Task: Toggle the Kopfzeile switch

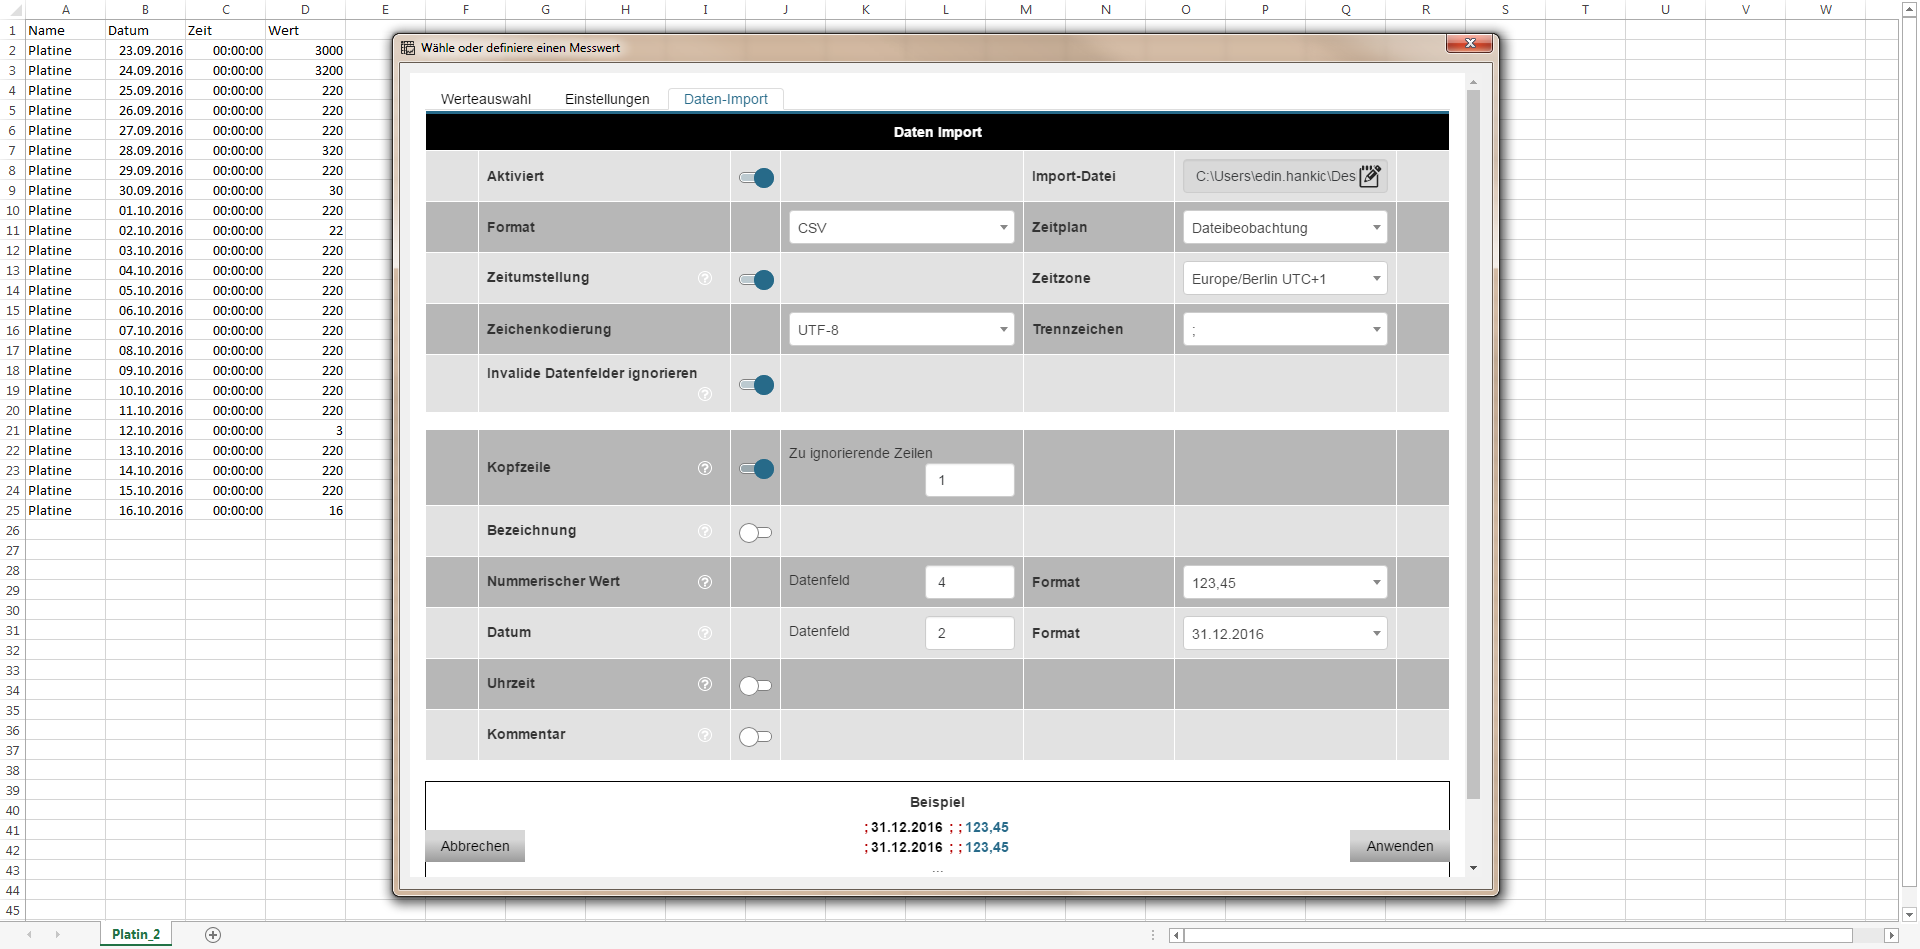Action: (756, 469)
